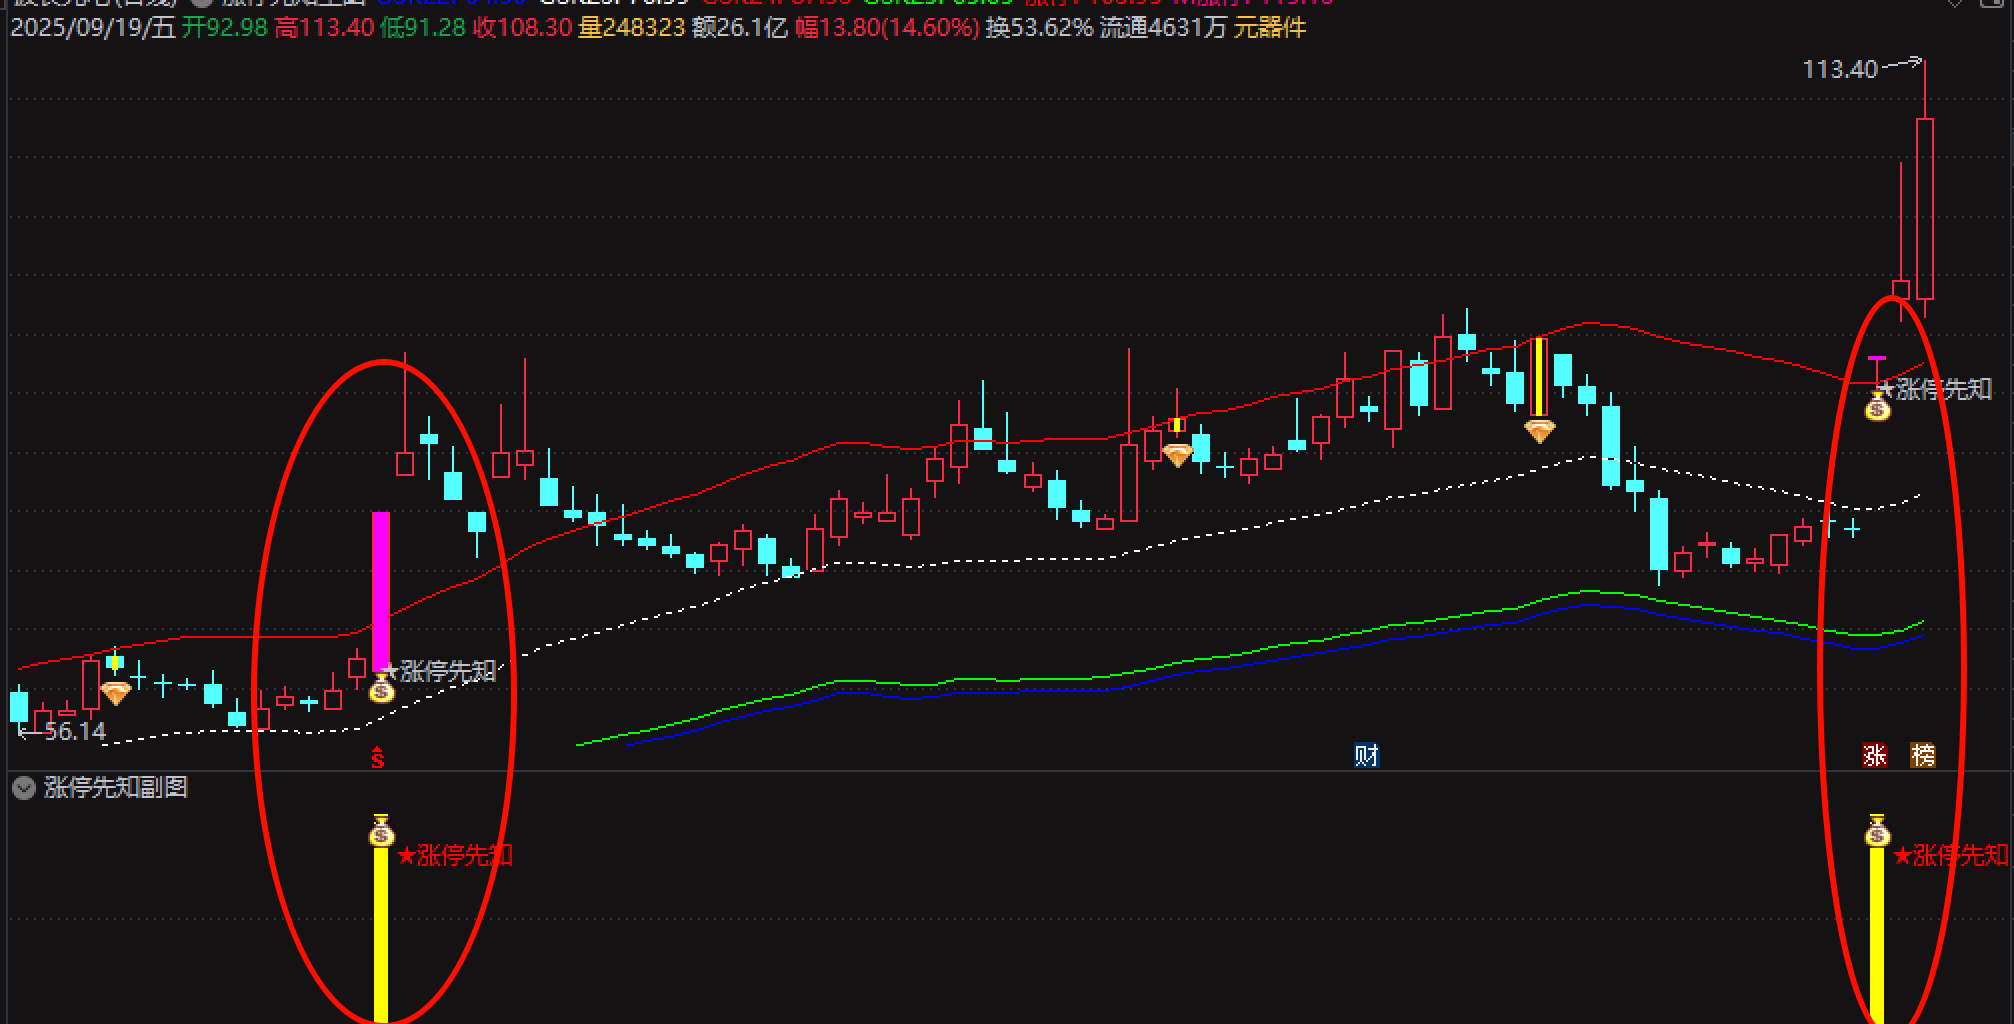This screenshot has height=1024, width=2014.
Task: Click the 113.40 high price label
Action: pos(1840,70)
